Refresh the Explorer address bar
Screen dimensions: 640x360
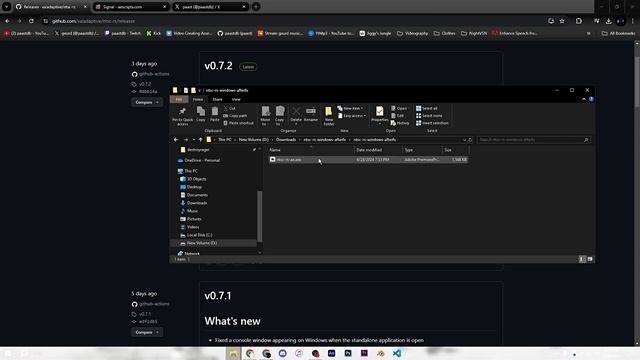tap(470, 140)
